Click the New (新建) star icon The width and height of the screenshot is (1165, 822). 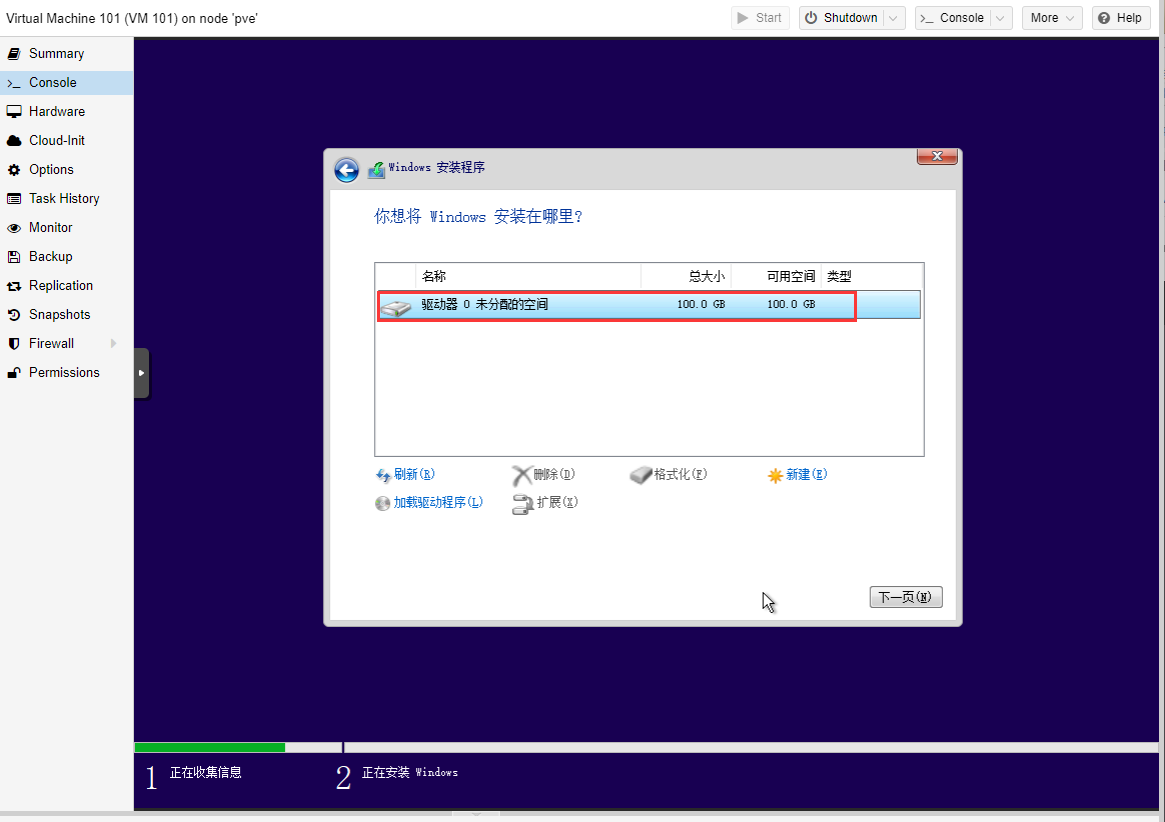tap(775, 476)
